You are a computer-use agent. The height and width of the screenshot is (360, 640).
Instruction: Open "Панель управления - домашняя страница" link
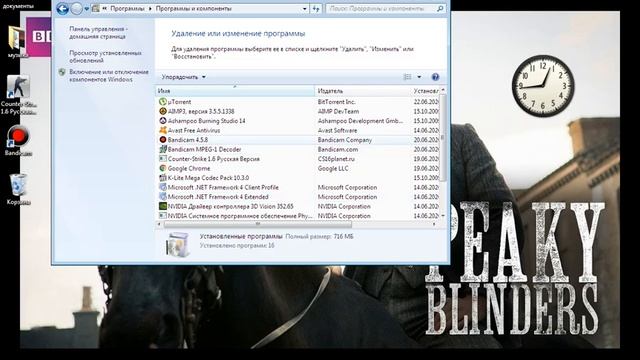point(98,33)
